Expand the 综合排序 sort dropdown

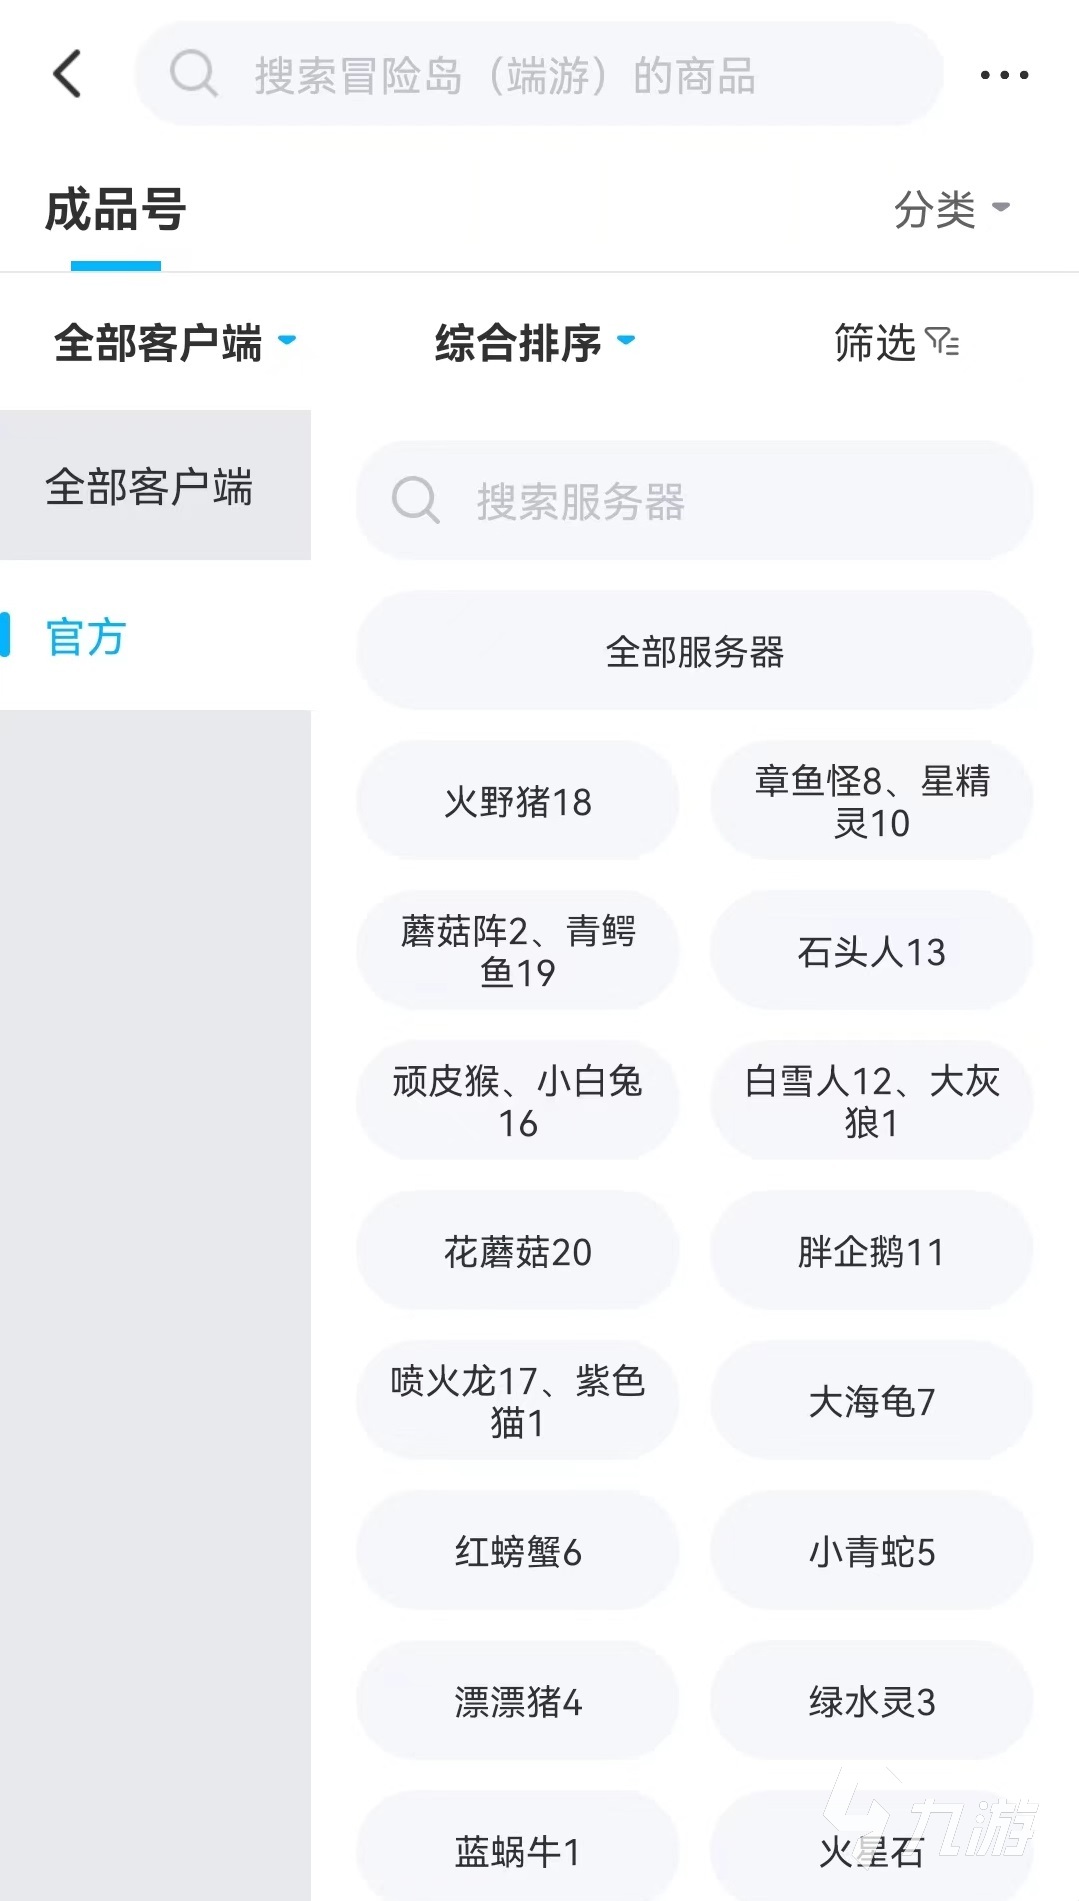tap(534, 343)
